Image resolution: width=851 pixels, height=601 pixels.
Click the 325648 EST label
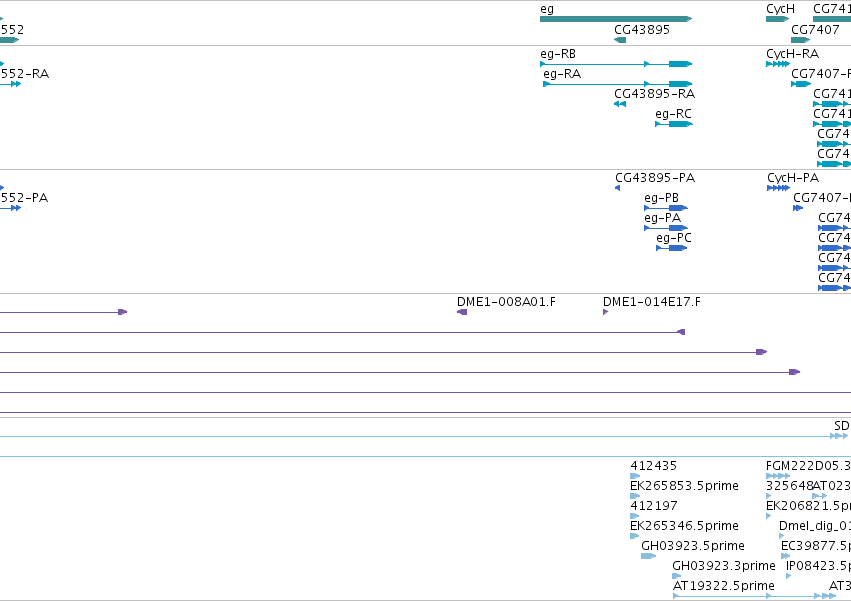(x=789, y=486)
